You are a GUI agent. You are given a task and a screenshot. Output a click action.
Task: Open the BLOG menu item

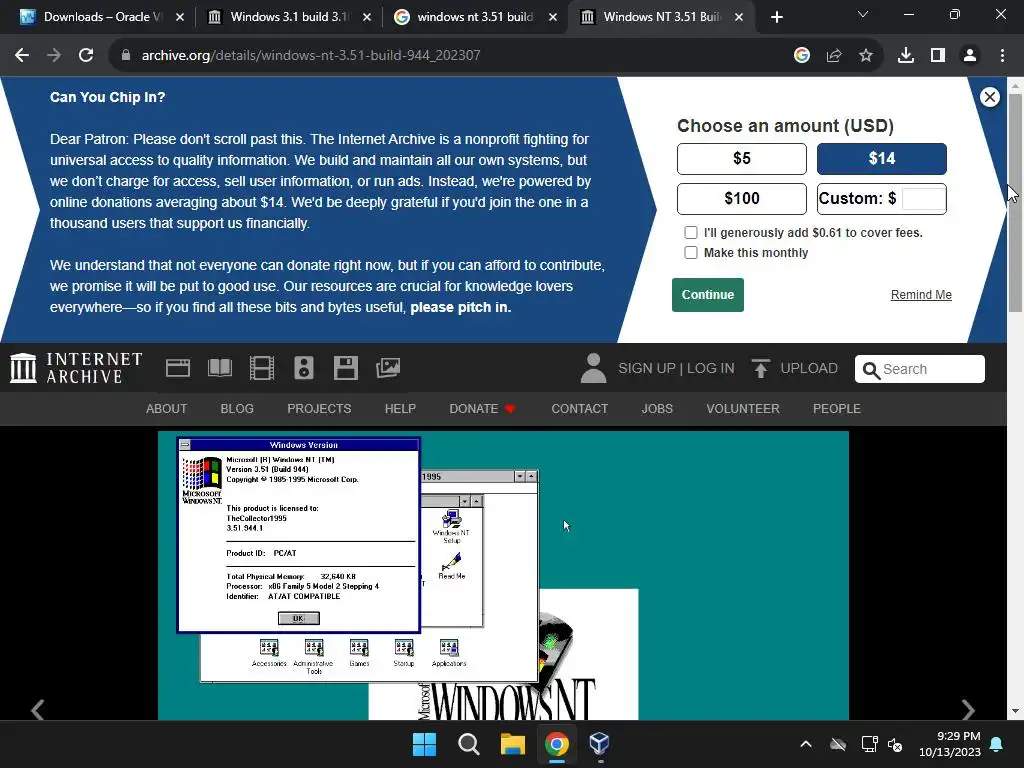[237, 409]
